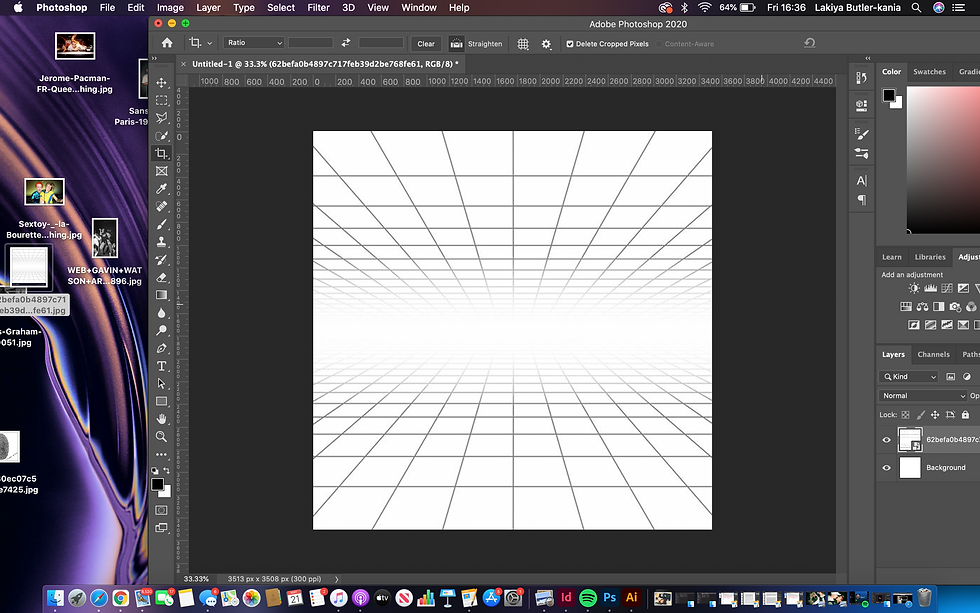Screen dimensions: 980x613
Task: Select the Rectangular Marquee tool
Action: point(161,100)
